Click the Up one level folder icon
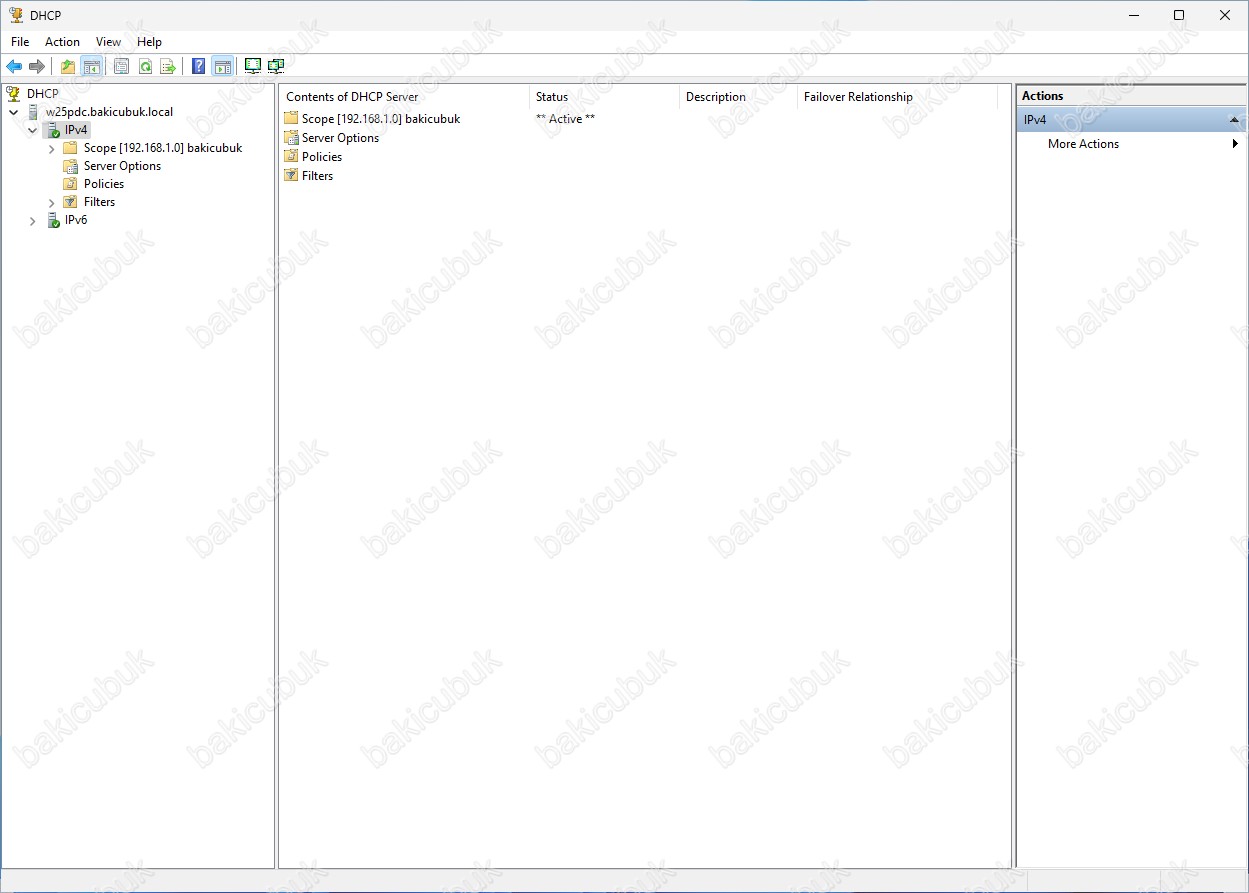The height and width of the screenshot is (893, 1249). click(68, 67)
